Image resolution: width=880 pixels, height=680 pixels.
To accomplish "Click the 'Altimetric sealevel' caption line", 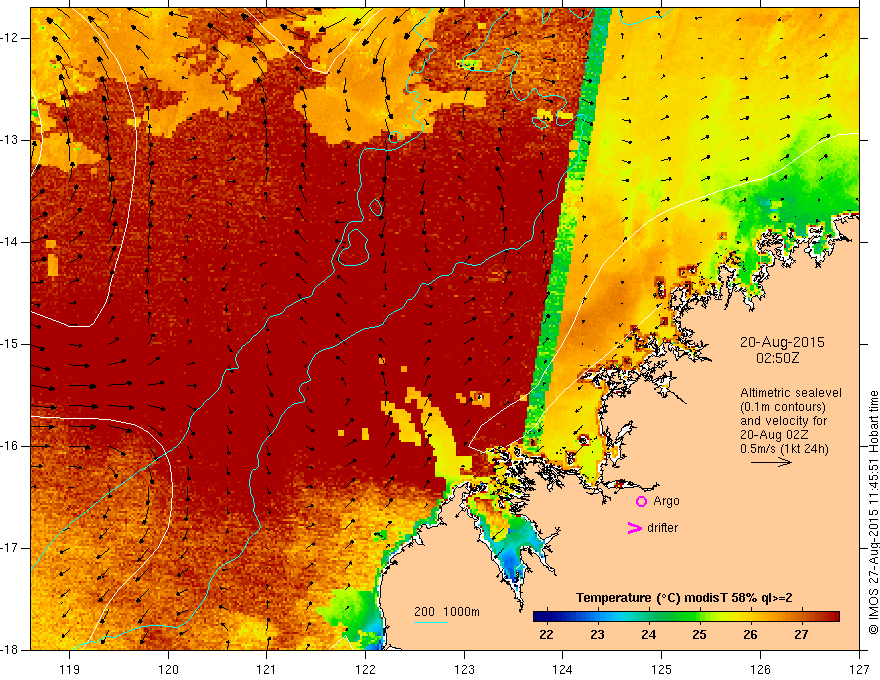I will point(790,393).
